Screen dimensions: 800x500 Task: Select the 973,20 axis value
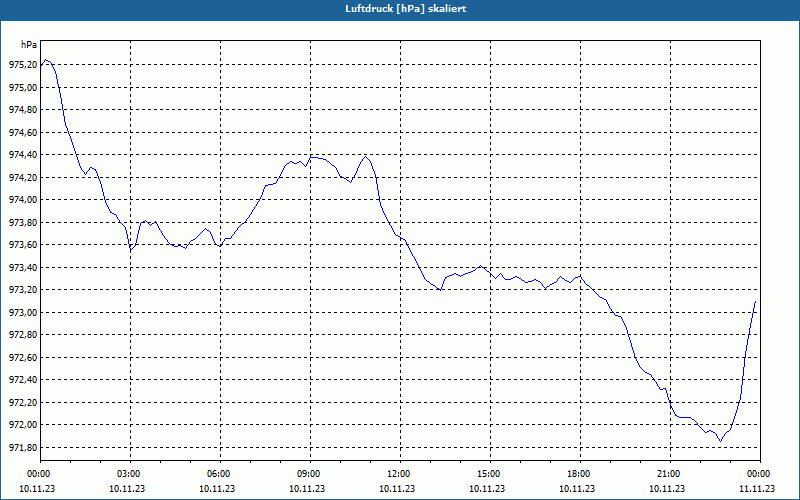point(23,290)
